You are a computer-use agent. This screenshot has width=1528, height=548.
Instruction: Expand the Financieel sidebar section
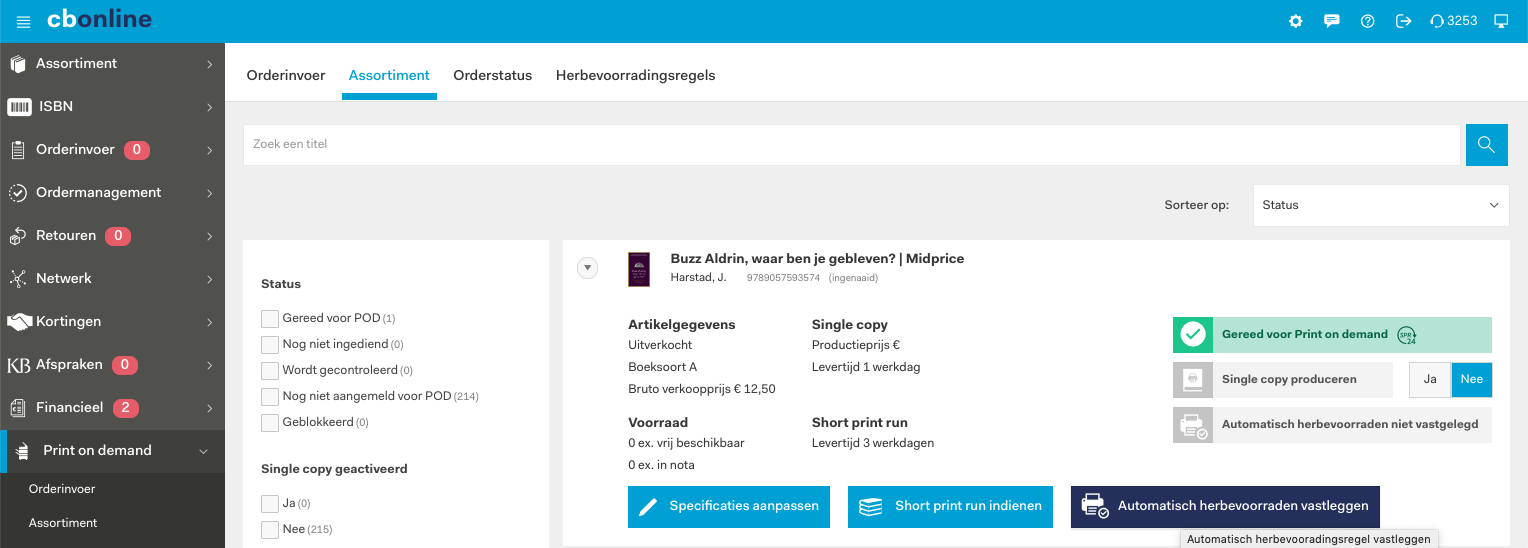pyautogui.click(x=112, y=407)
